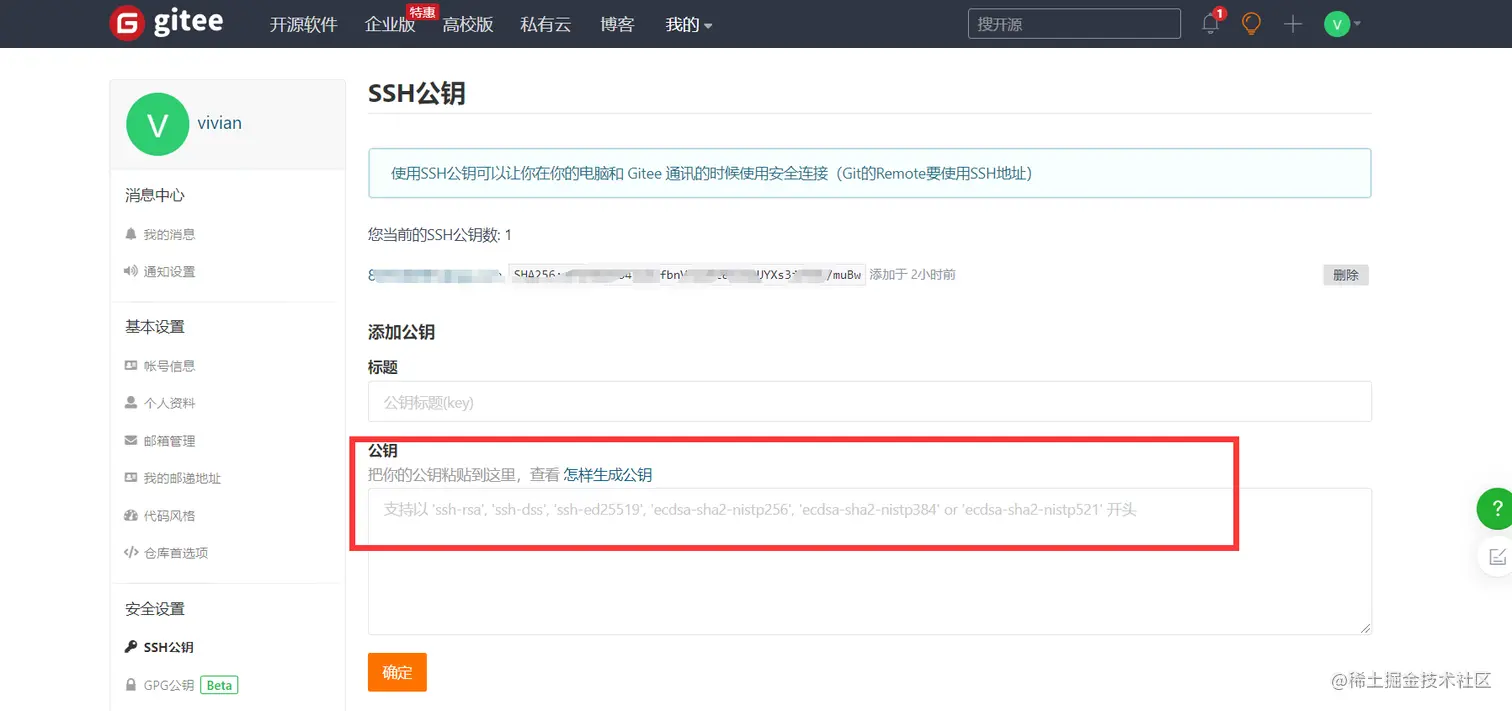Open the Gitee logo homepage
1512x711 pixels.
tap(166, 23)
